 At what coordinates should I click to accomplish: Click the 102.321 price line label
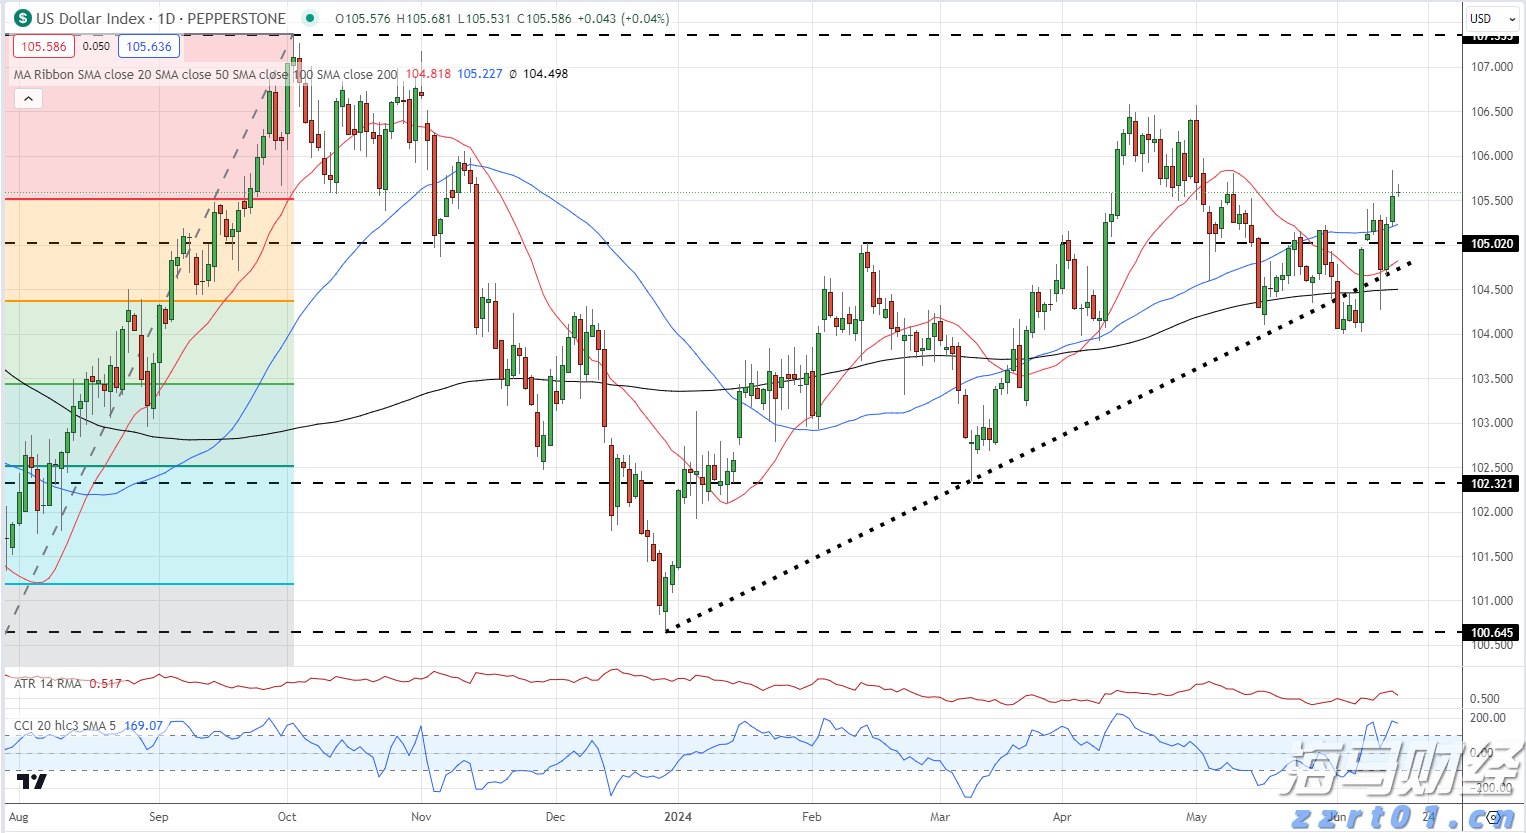click(1491, 483)
